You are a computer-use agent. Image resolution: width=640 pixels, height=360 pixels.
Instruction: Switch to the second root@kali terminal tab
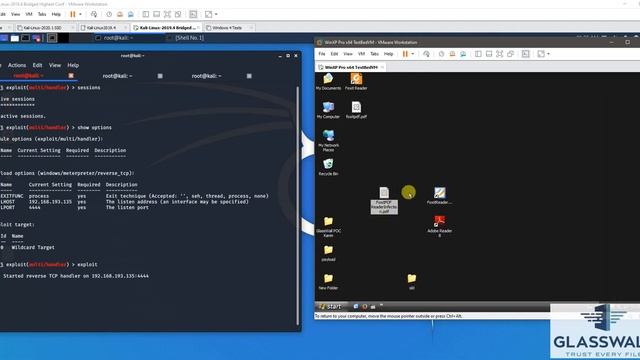tap(117, 76)
